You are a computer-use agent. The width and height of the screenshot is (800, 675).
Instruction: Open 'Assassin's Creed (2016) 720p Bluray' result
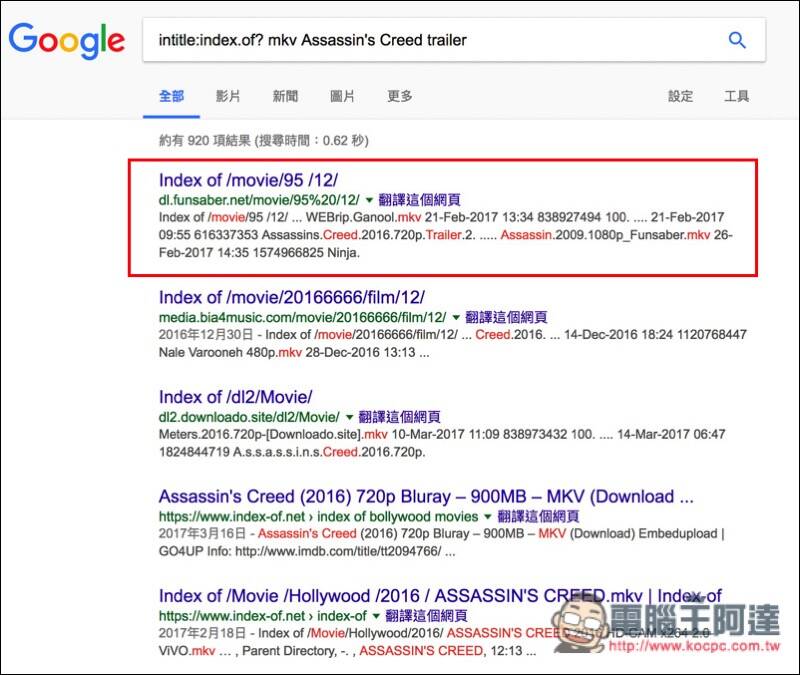click(x=426, y=496)
